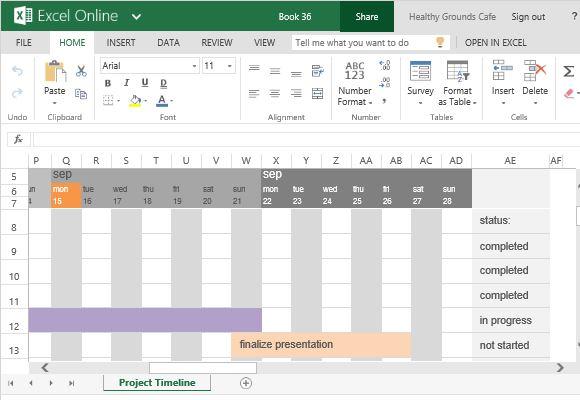The image size is (580, 400).
Task: Click the Undo arrow icon
Action: click(17, 70)
